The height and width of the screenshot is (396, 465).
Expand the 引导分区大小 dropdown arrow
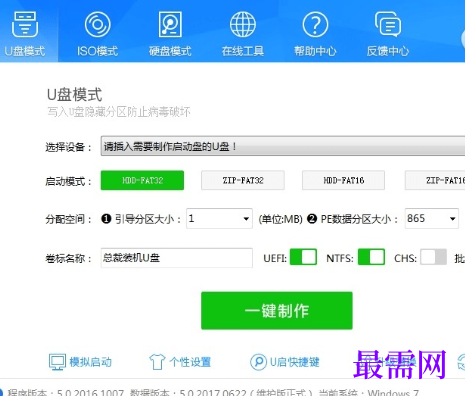click(x=246, y=219)
